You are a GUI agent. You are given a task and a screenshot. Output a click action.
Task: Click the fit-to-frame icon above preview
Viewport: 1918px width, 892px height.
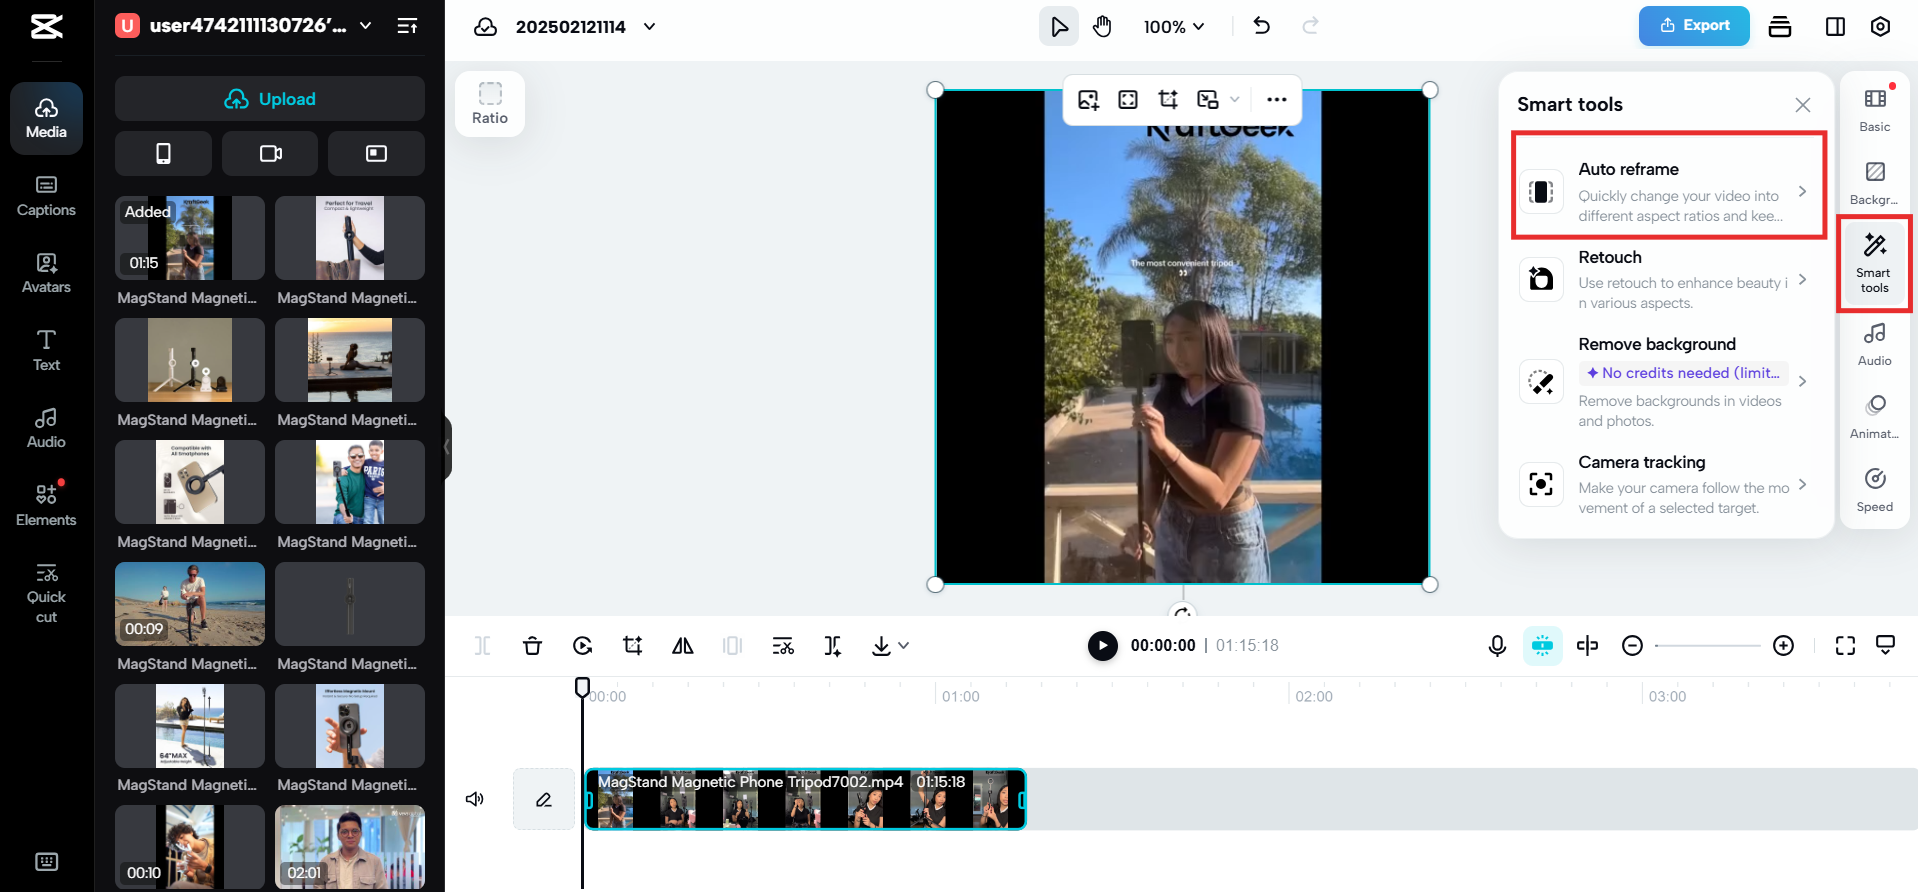1128,99
